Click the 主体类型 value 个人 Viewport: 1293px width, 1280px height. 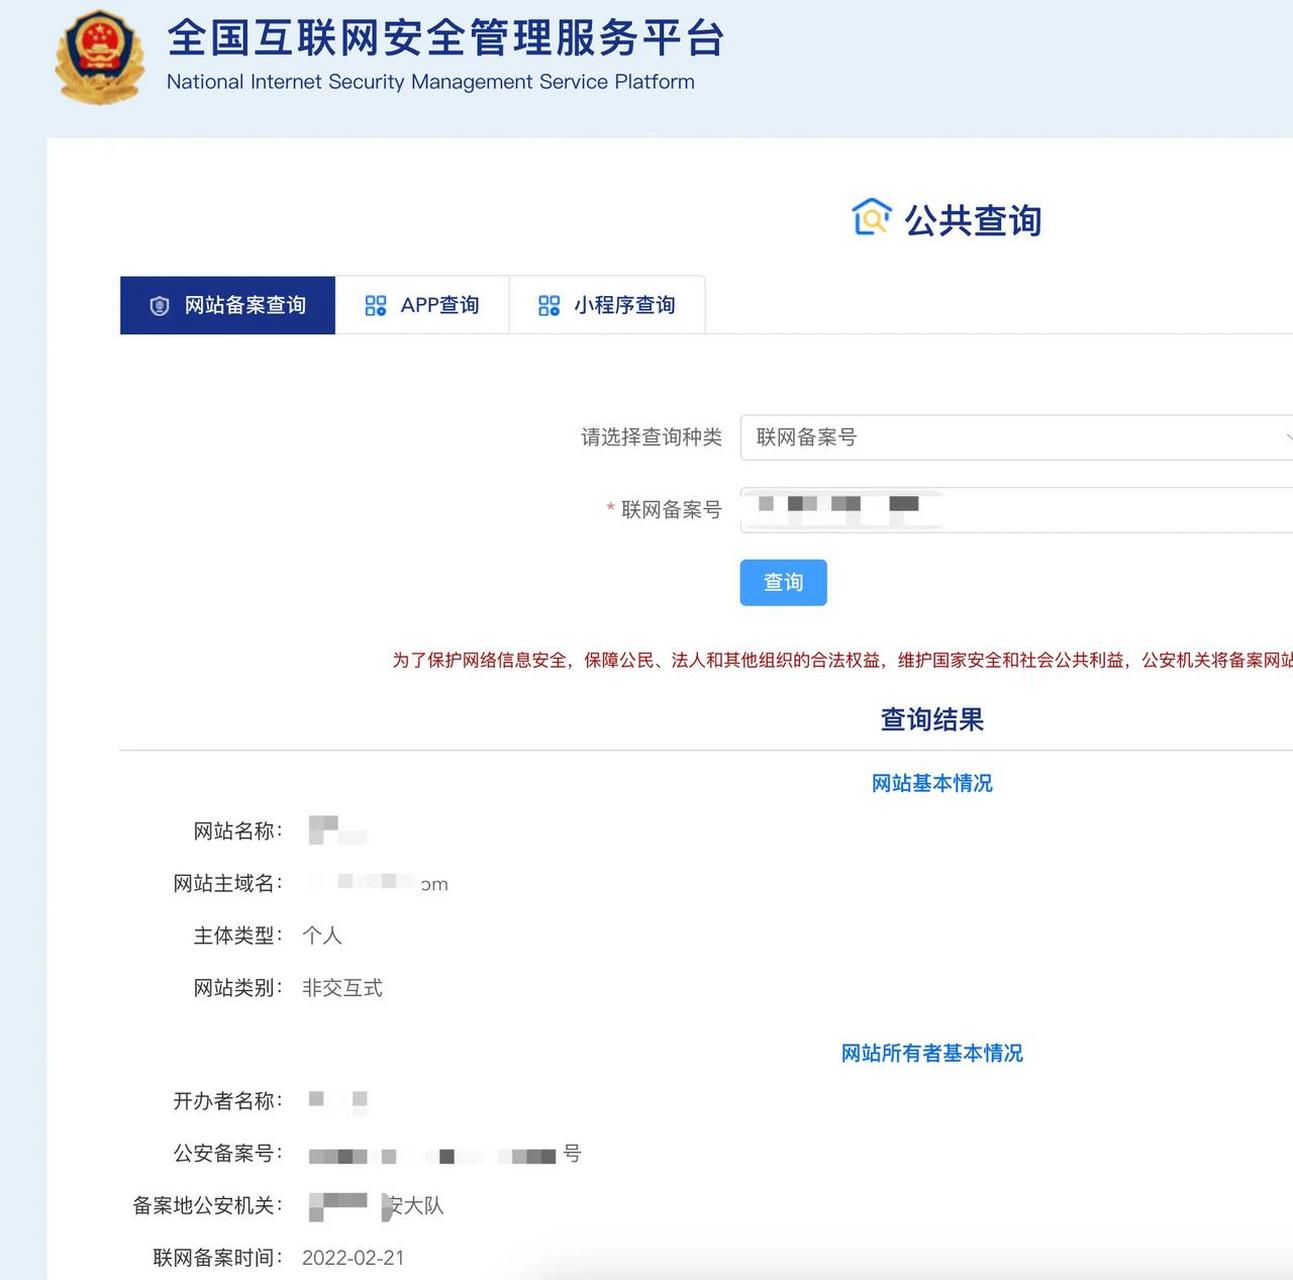(x=322, y=935)
